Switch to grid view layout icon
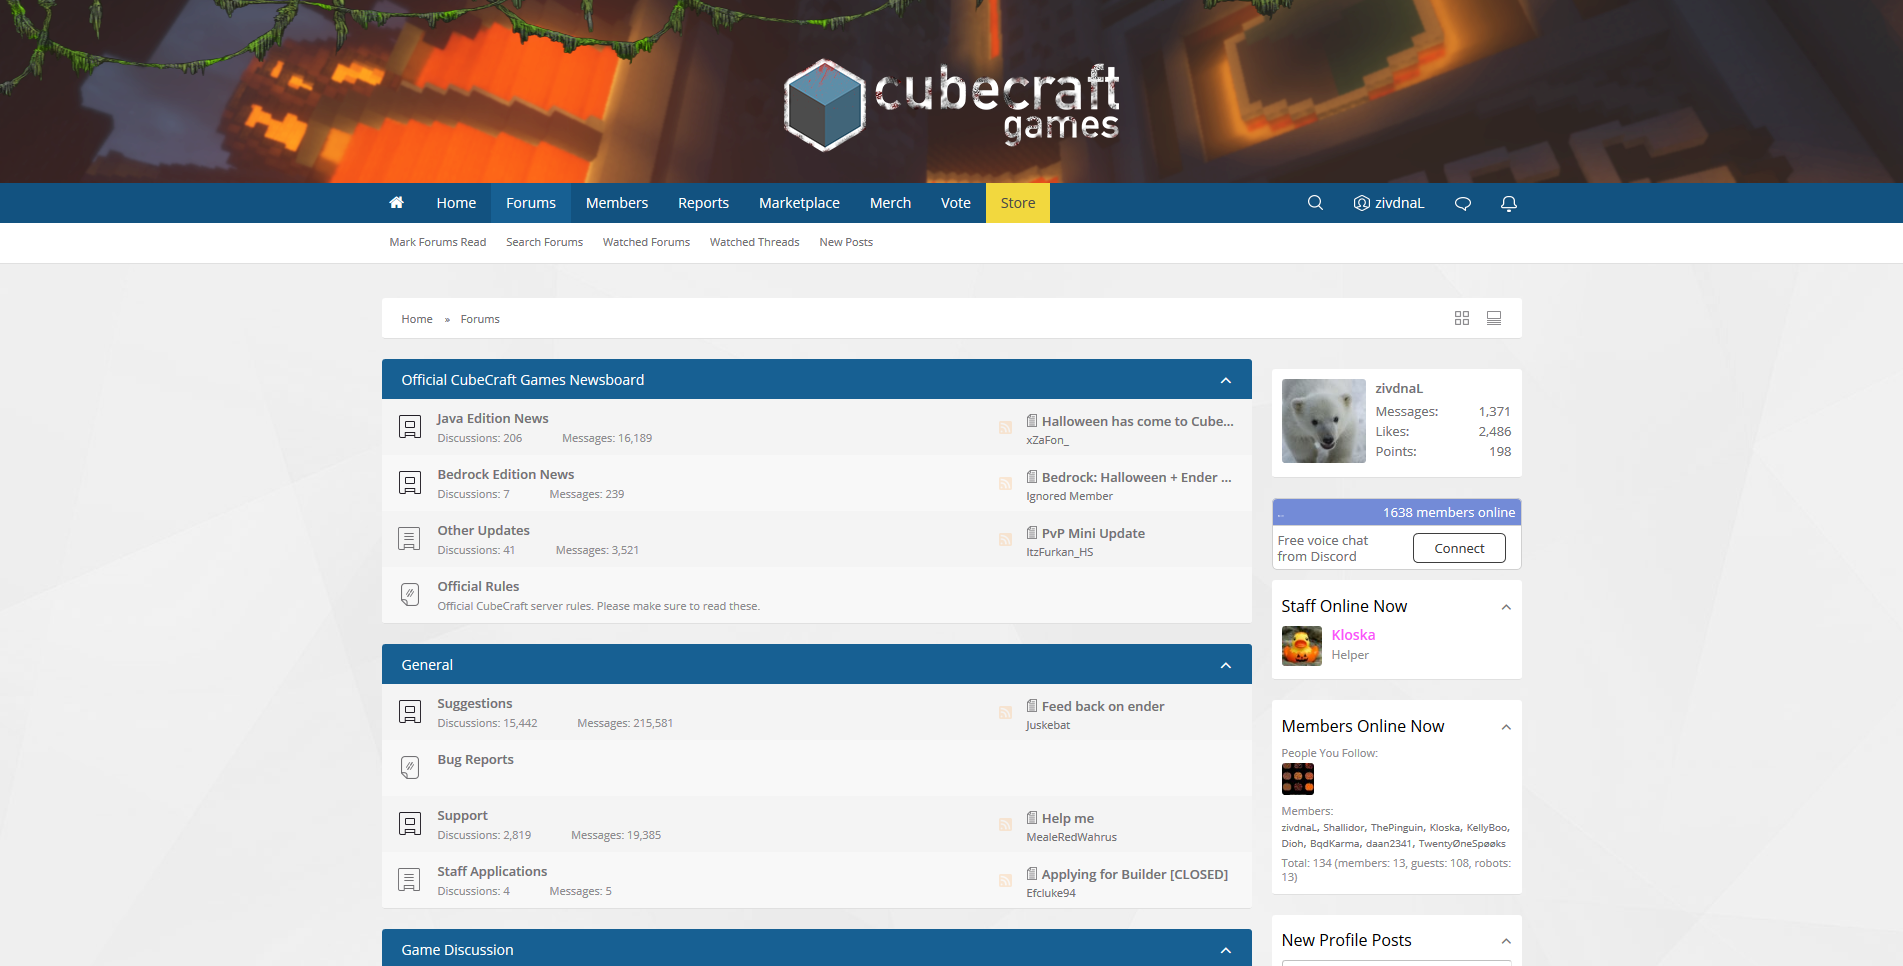1903x966 pixels. [x=1462, y=318]
